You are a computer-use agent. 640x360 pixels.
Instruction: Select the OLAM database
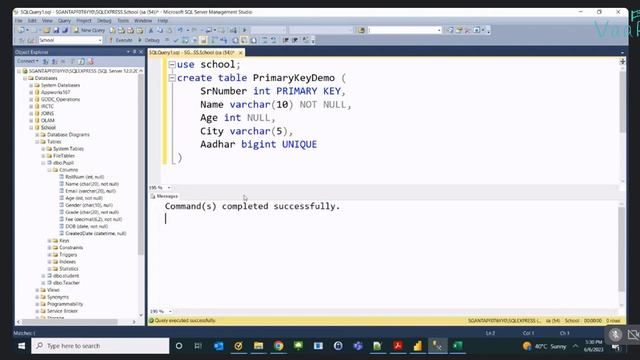[x=48, y=120]
